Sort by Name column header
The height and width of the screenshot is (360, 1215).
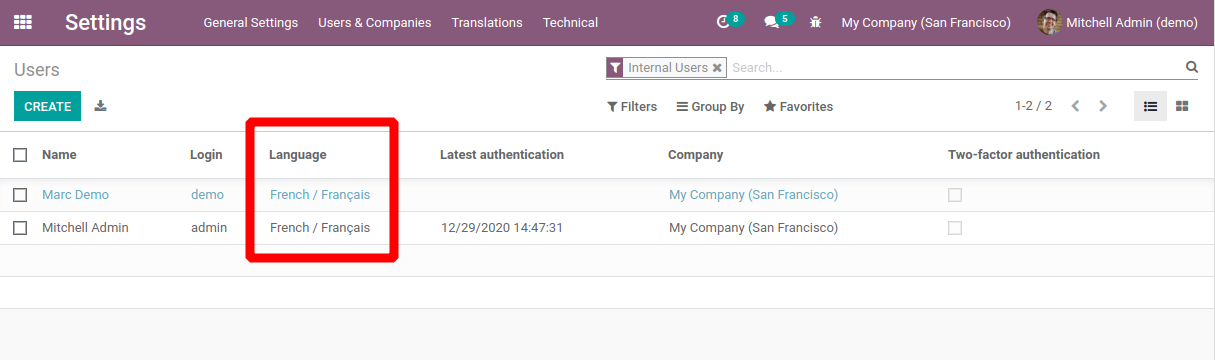(x=59, y=155)
